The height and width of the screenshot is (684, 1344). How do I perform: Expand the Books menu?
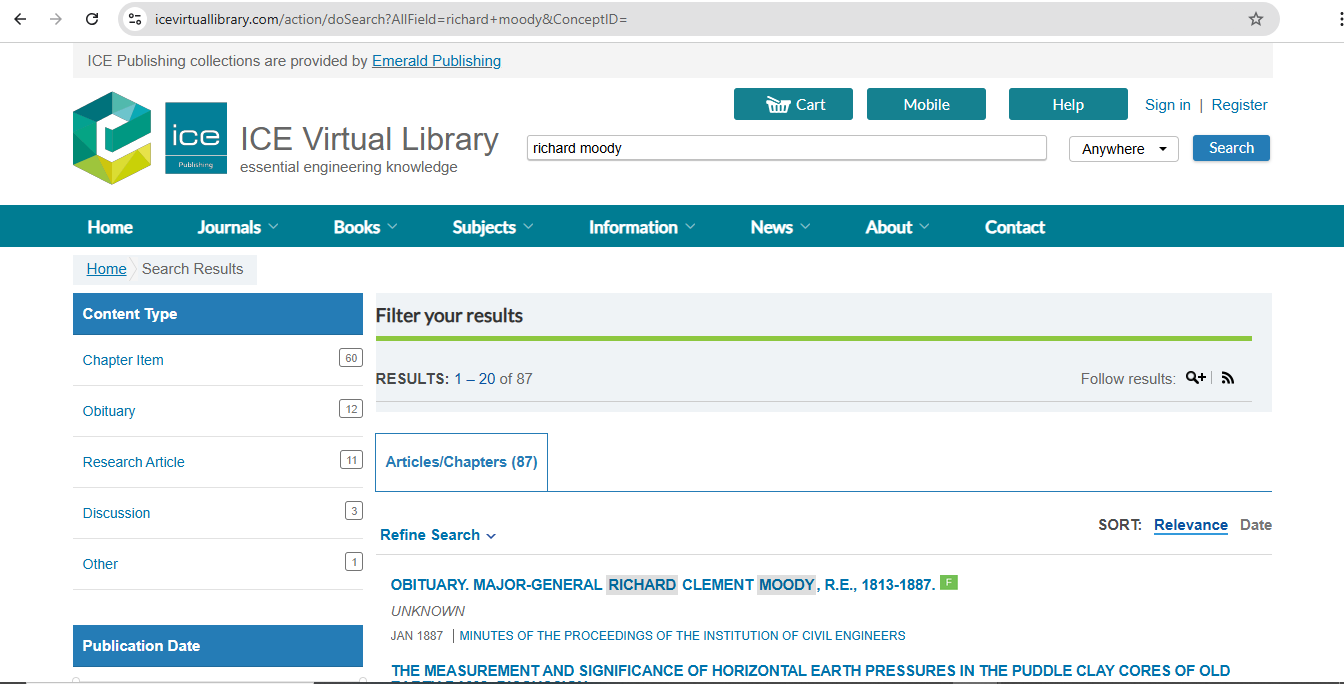click(x=365, y=227)
